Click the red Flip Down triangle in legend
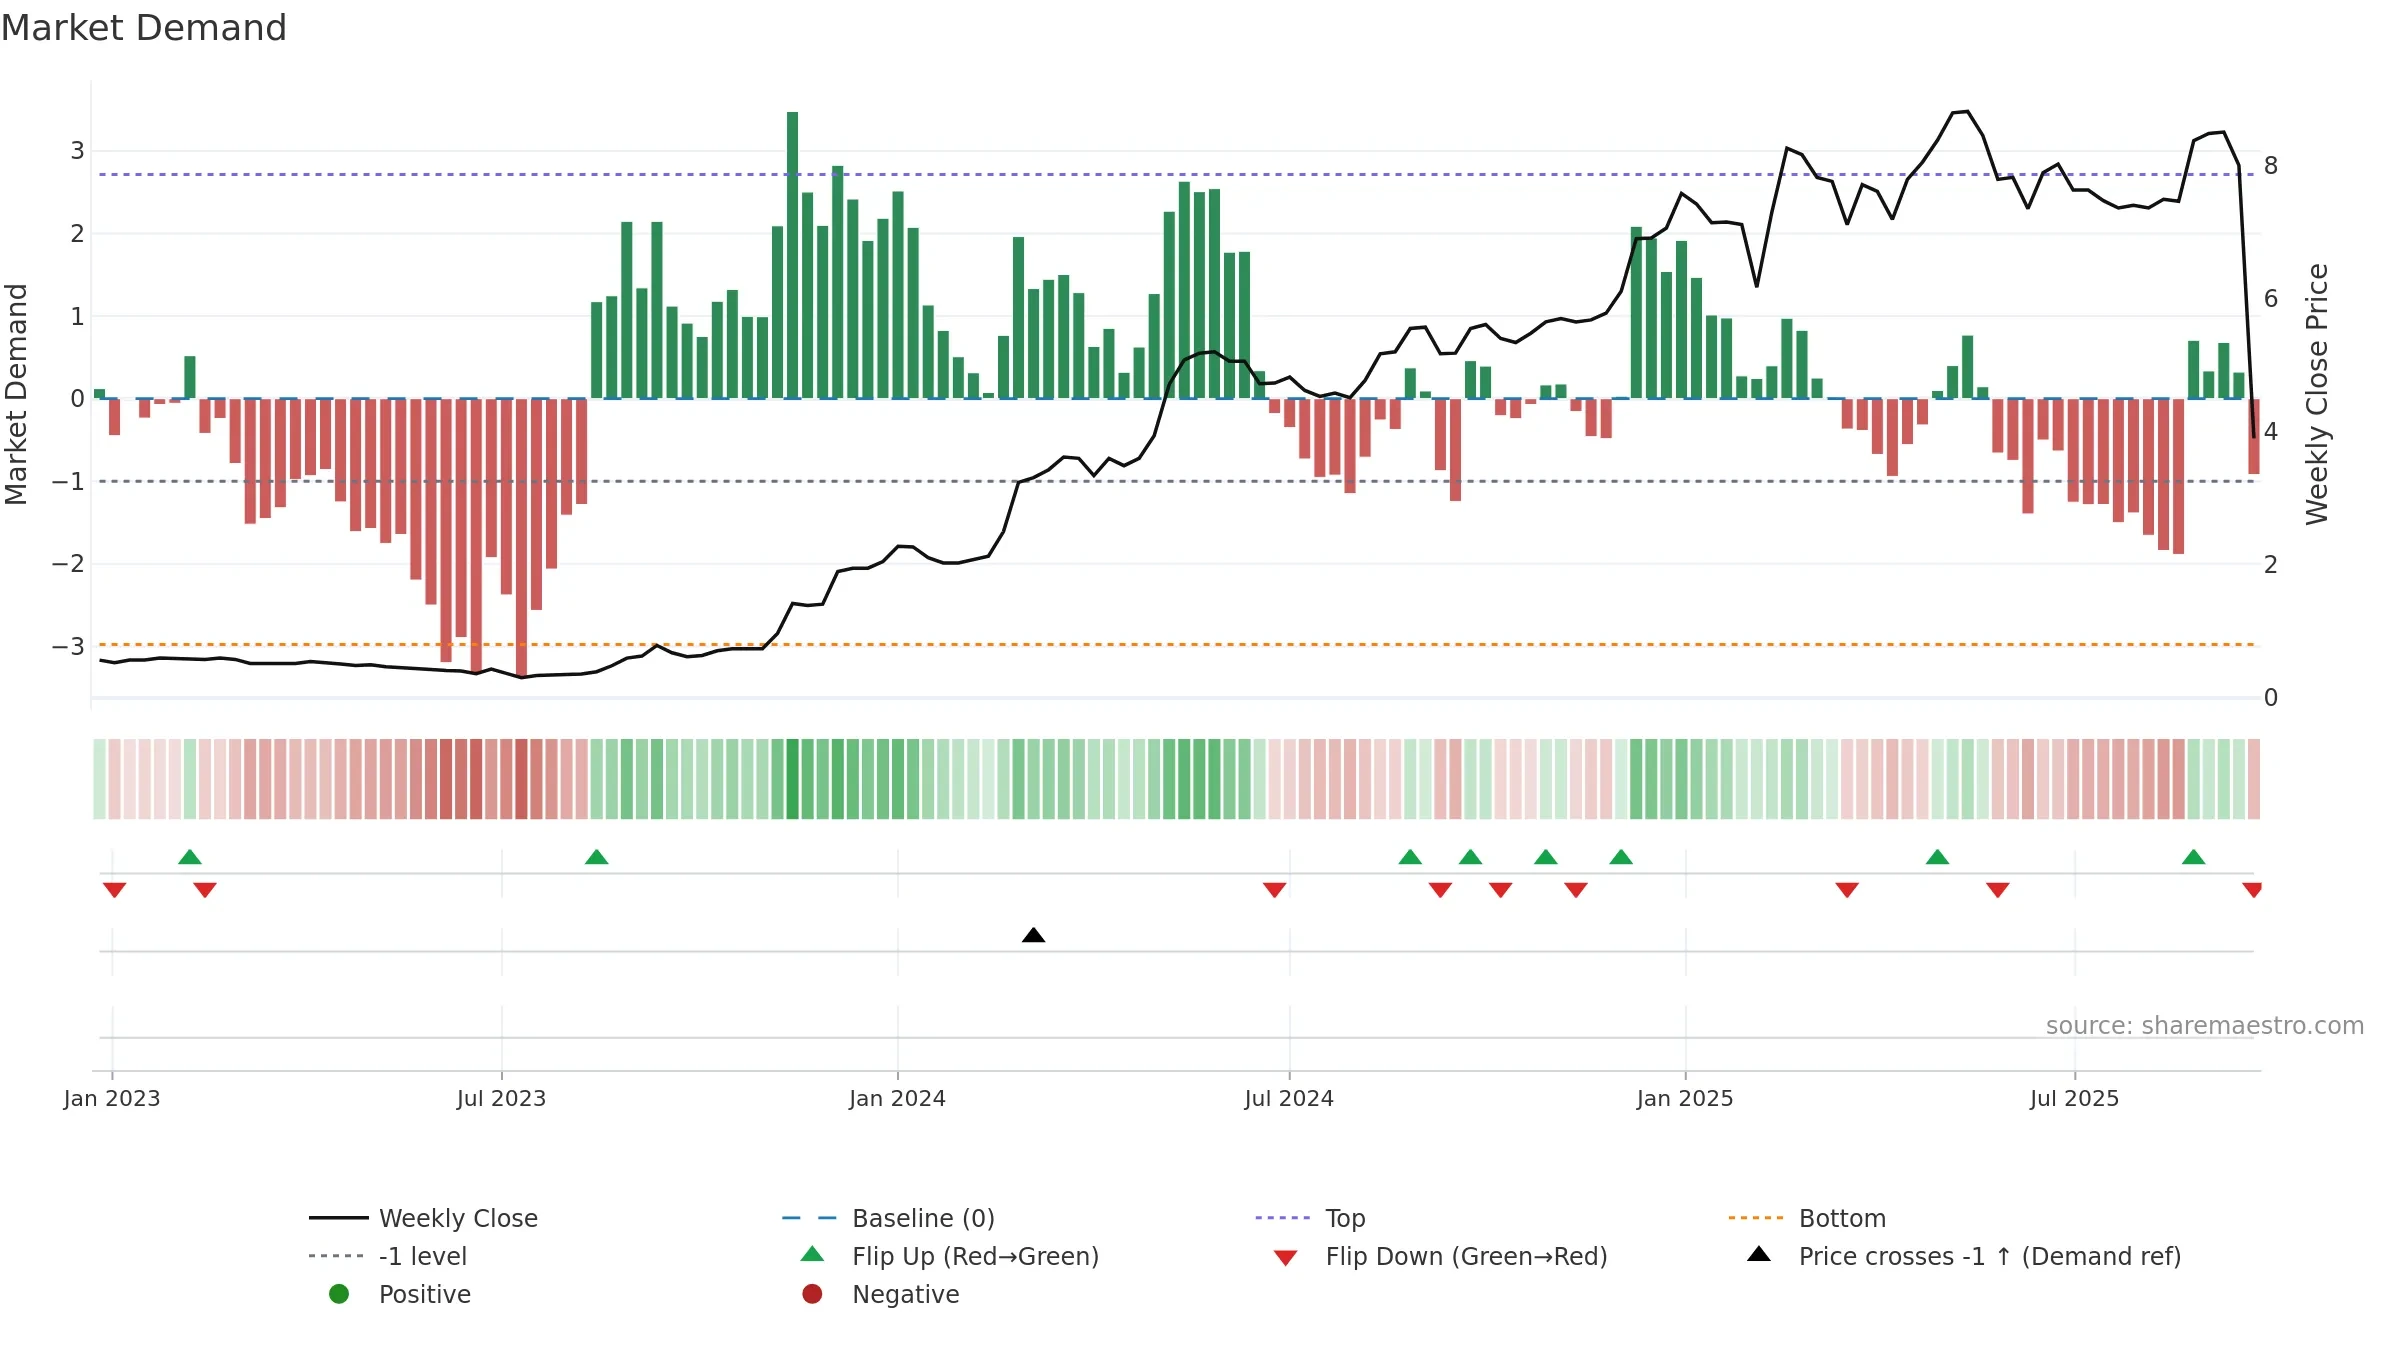The image size is (2400, 1350). pyautogui.click(x=1286, y=1258)
